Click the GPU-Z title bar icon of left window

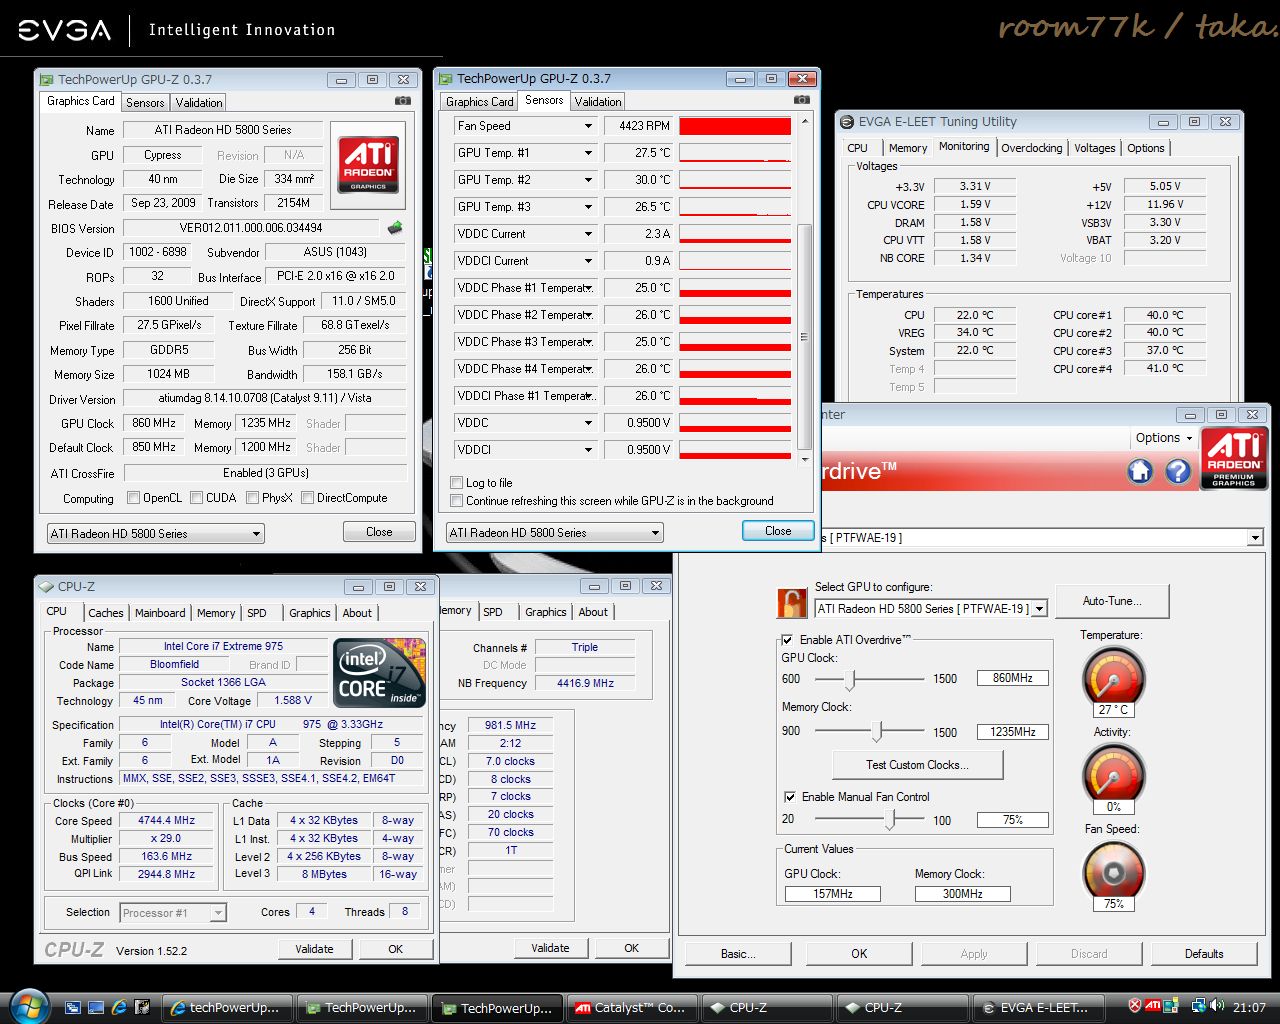click(46, 80)
